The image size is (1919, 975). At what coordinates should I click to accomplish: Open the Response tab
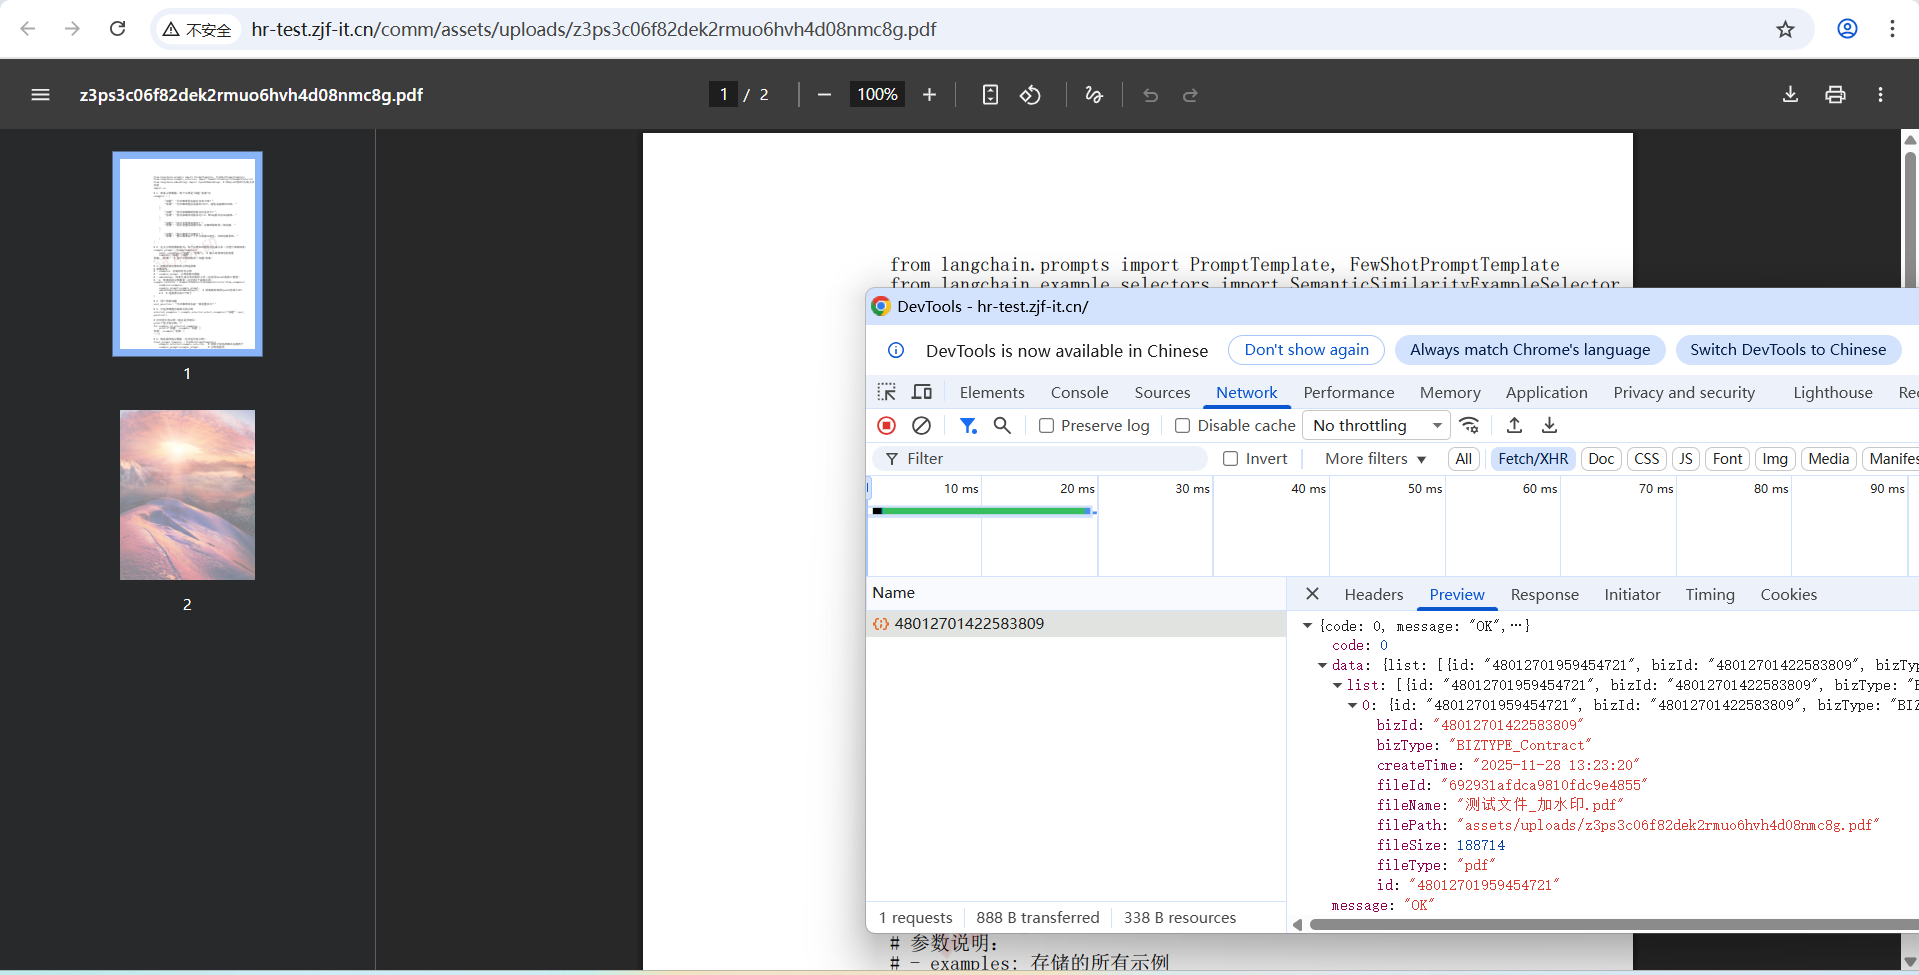point(1544,595)
